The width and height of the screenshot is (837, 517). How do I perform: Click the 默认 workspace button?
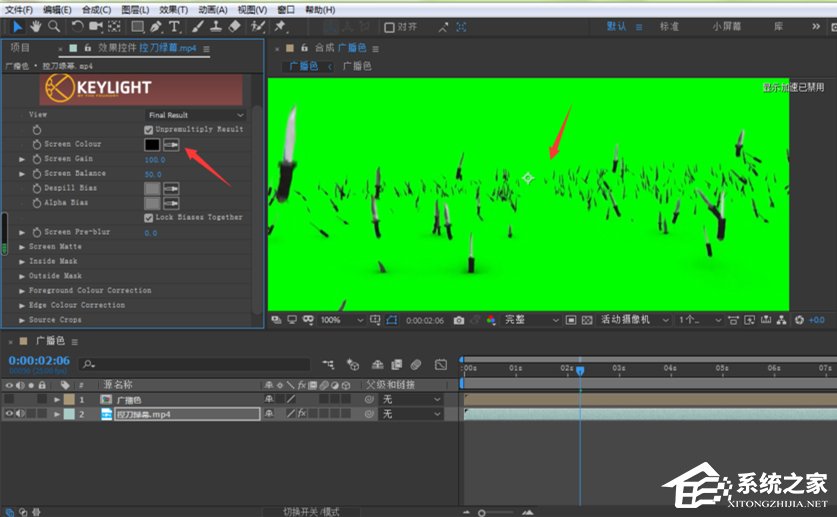click(x=616, y=27)
